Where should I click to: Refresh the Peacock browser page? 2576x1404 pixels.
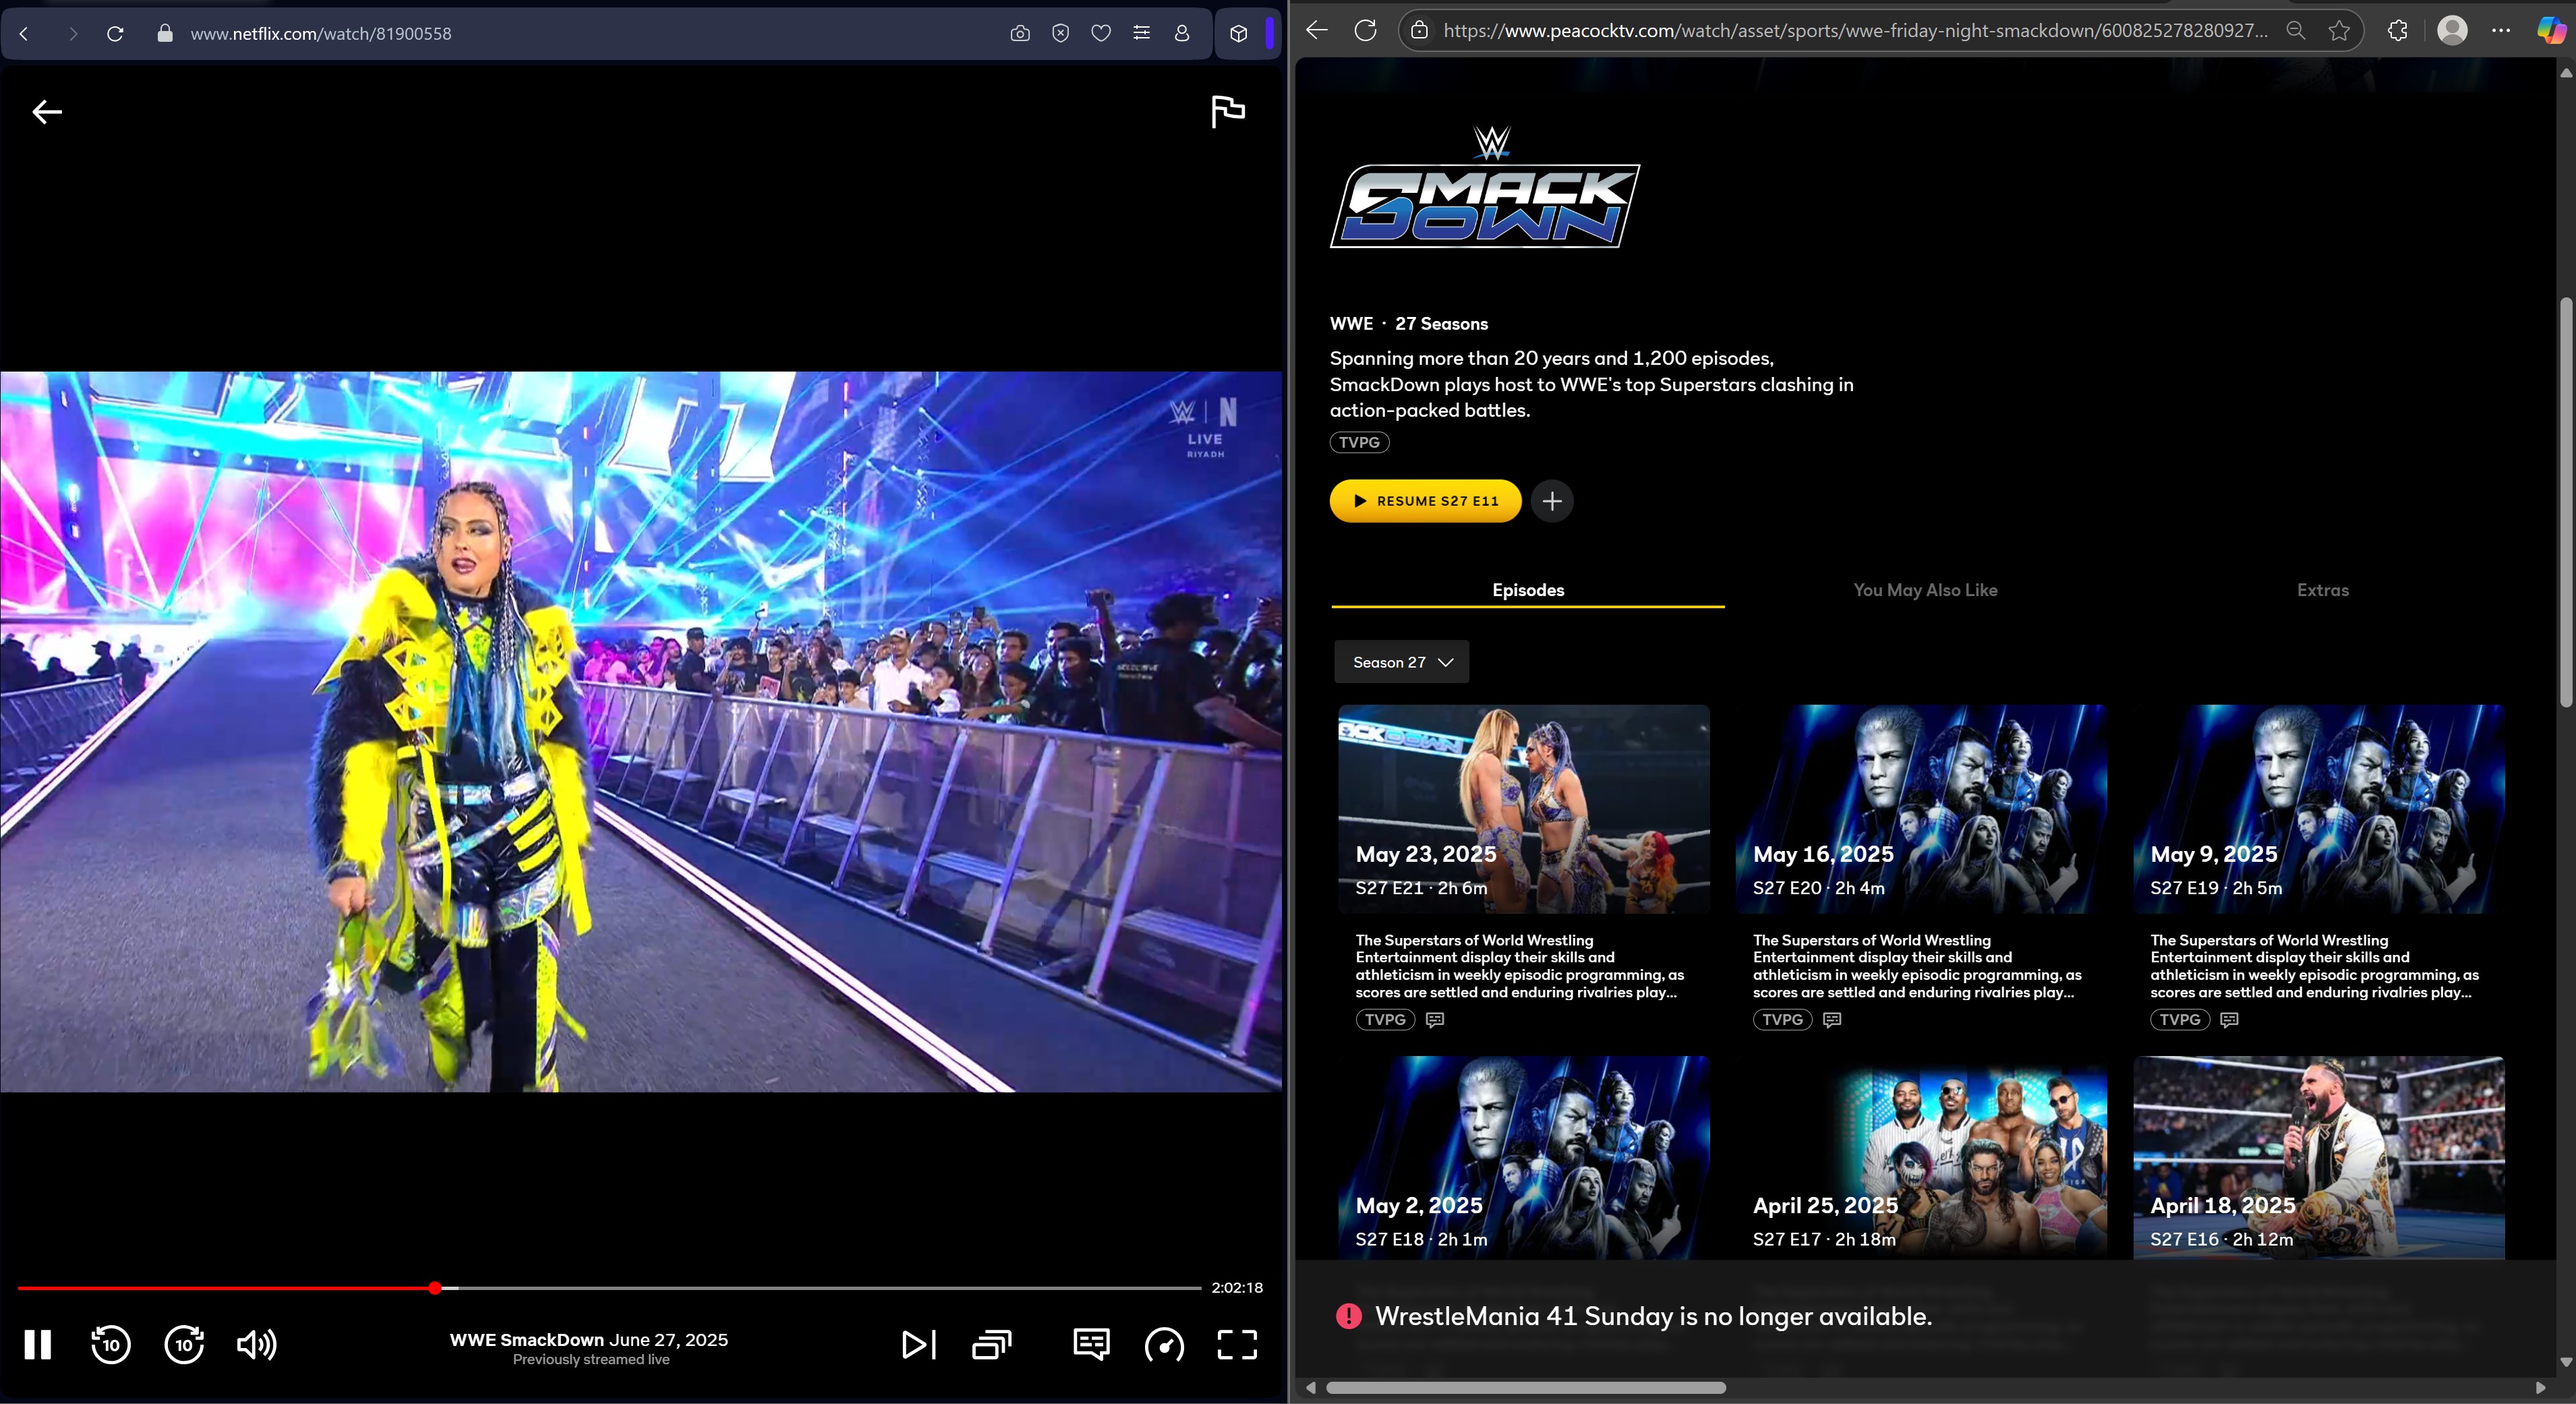coord(1365,30)
